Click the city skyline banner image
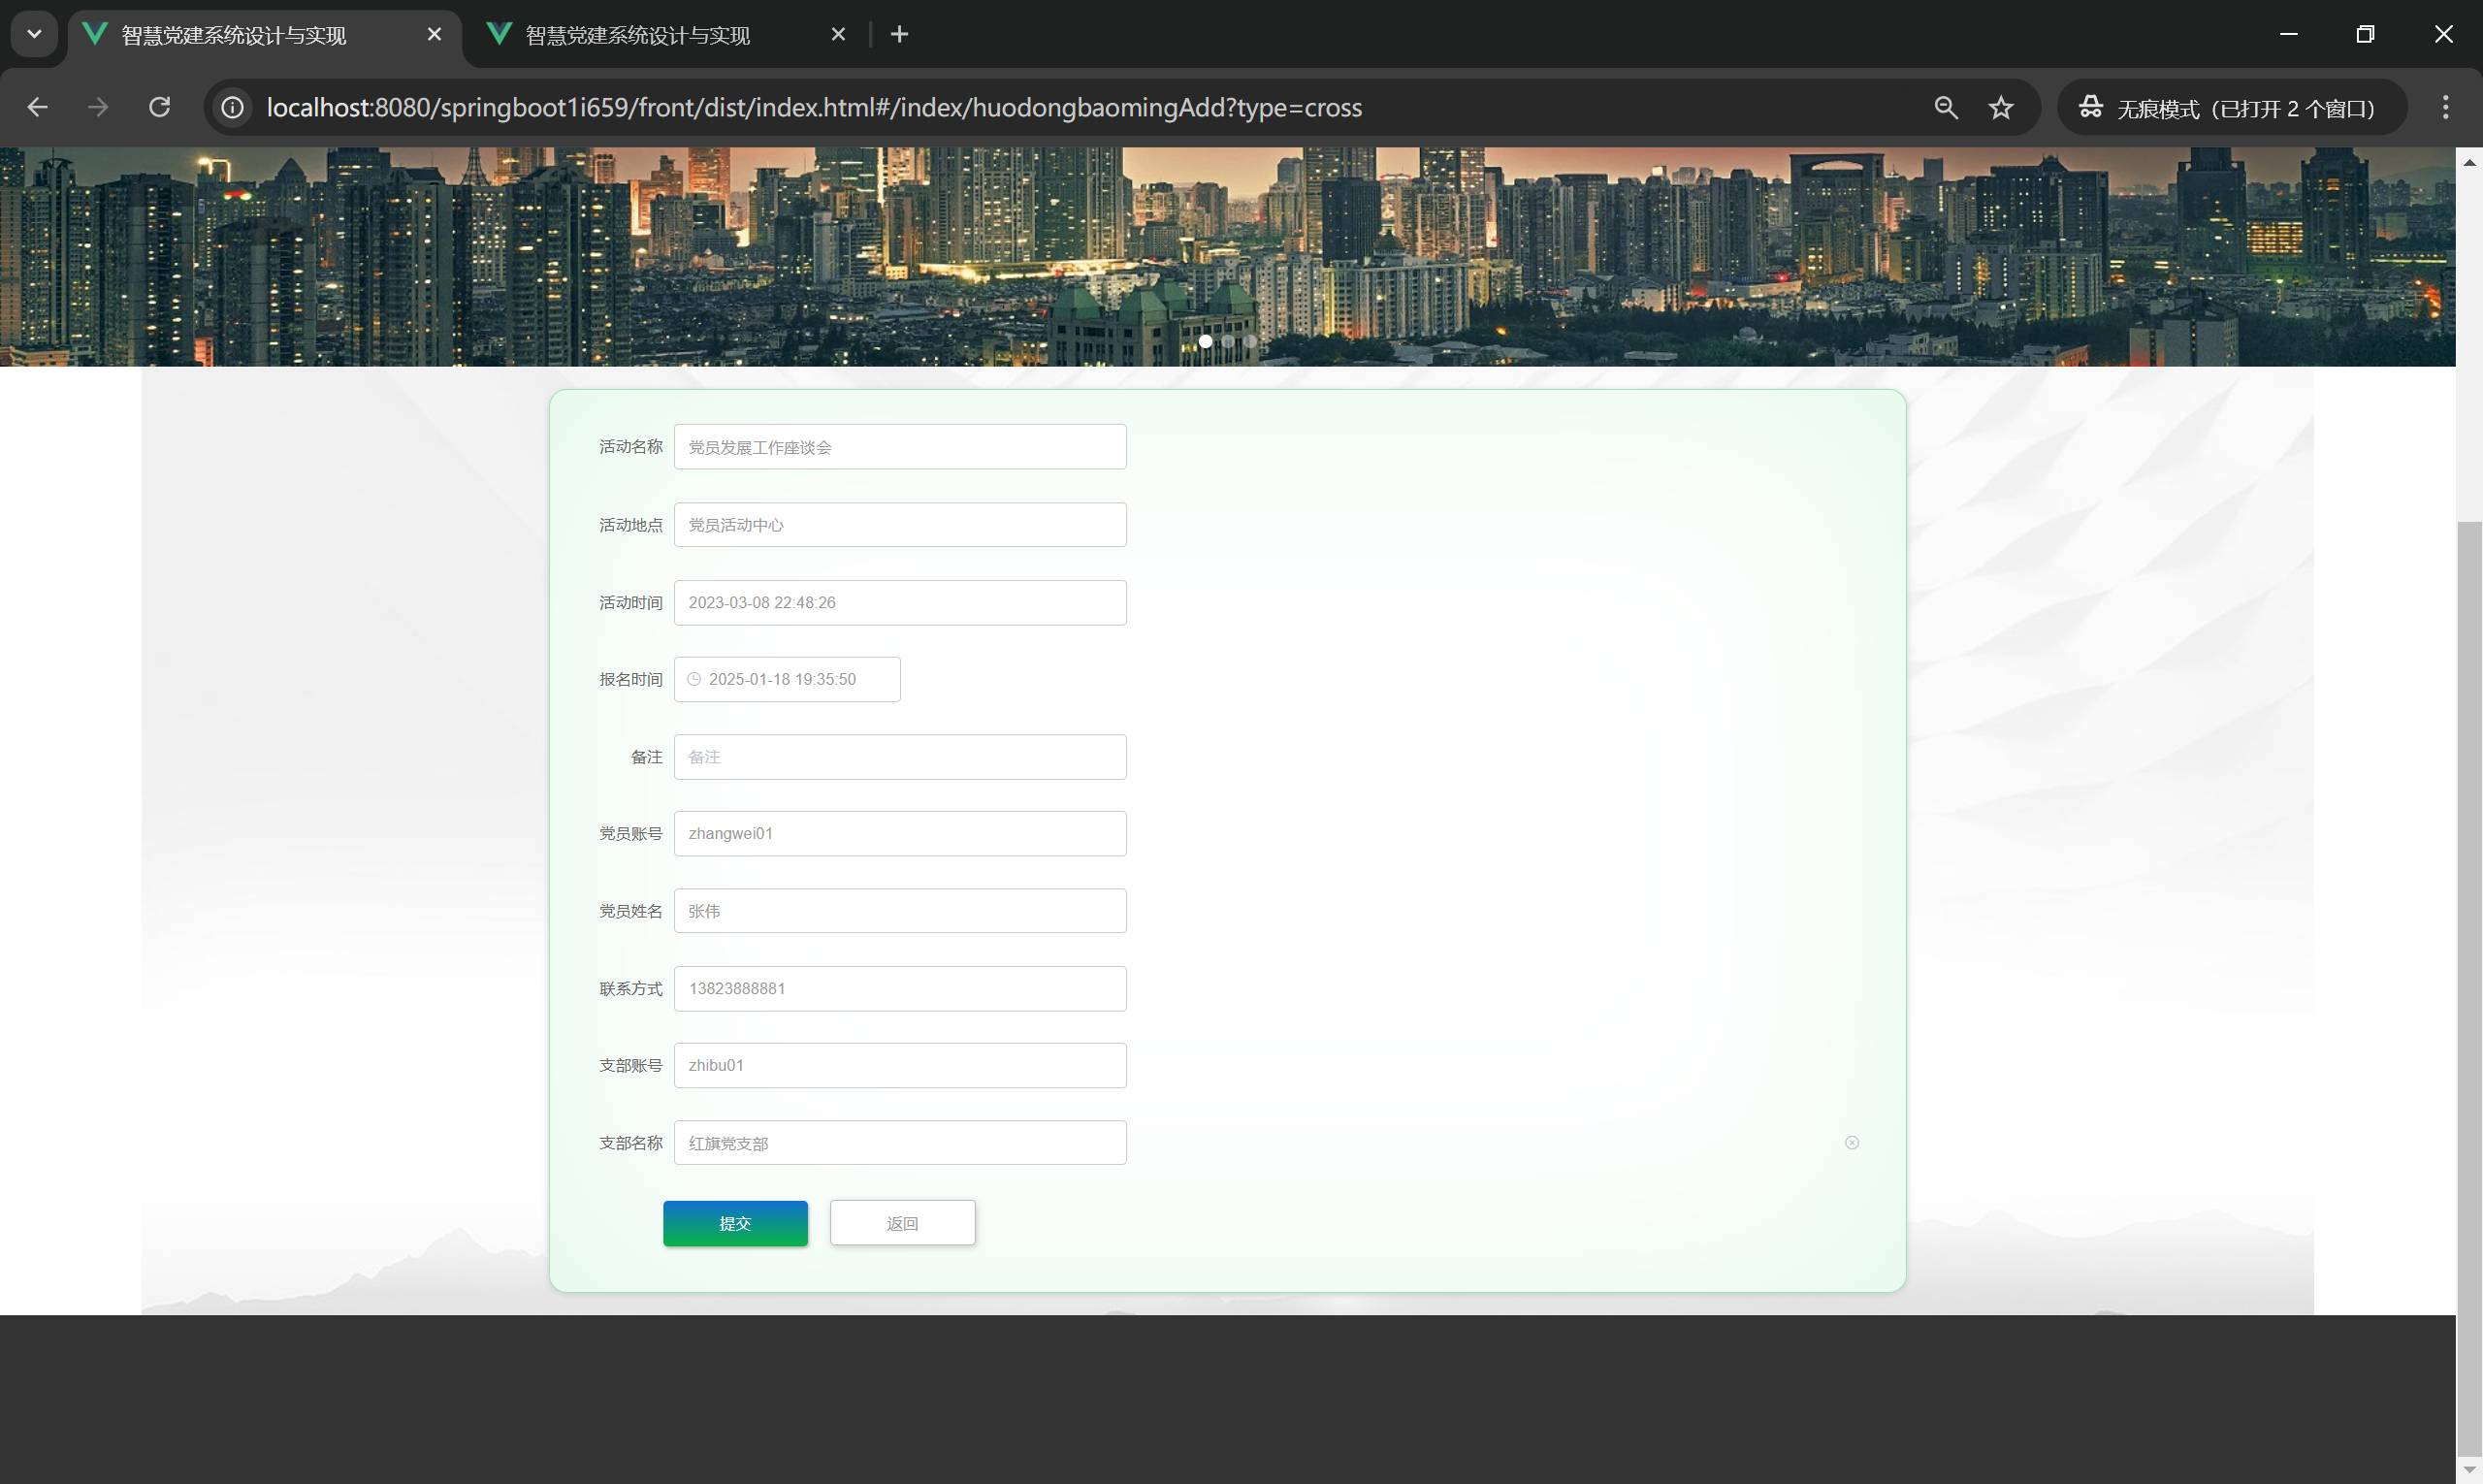This screenshot has width=2483, height=1484. [x=1228, y=257]
